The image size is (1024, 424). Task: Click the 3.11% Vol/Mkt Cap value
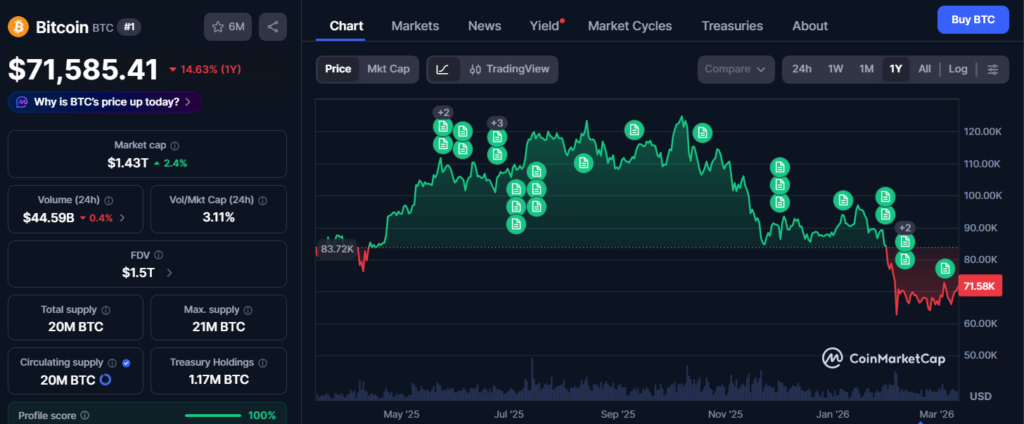coord(219,217)
